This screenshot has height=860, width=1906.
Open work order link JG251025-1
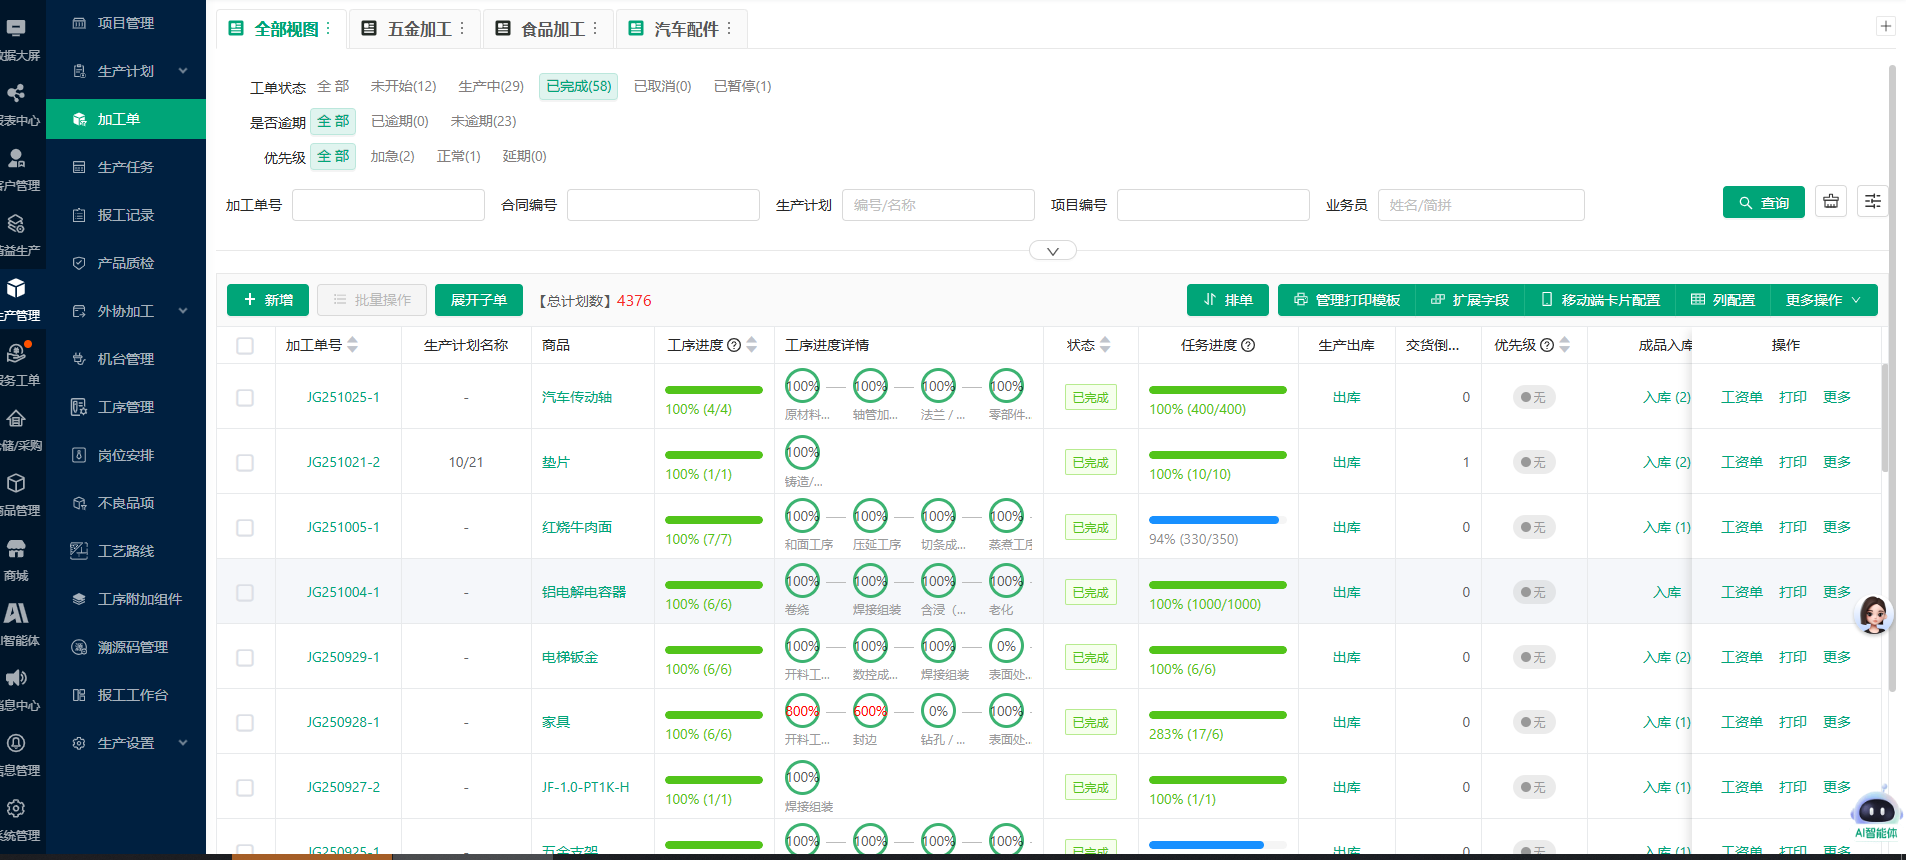343,397
